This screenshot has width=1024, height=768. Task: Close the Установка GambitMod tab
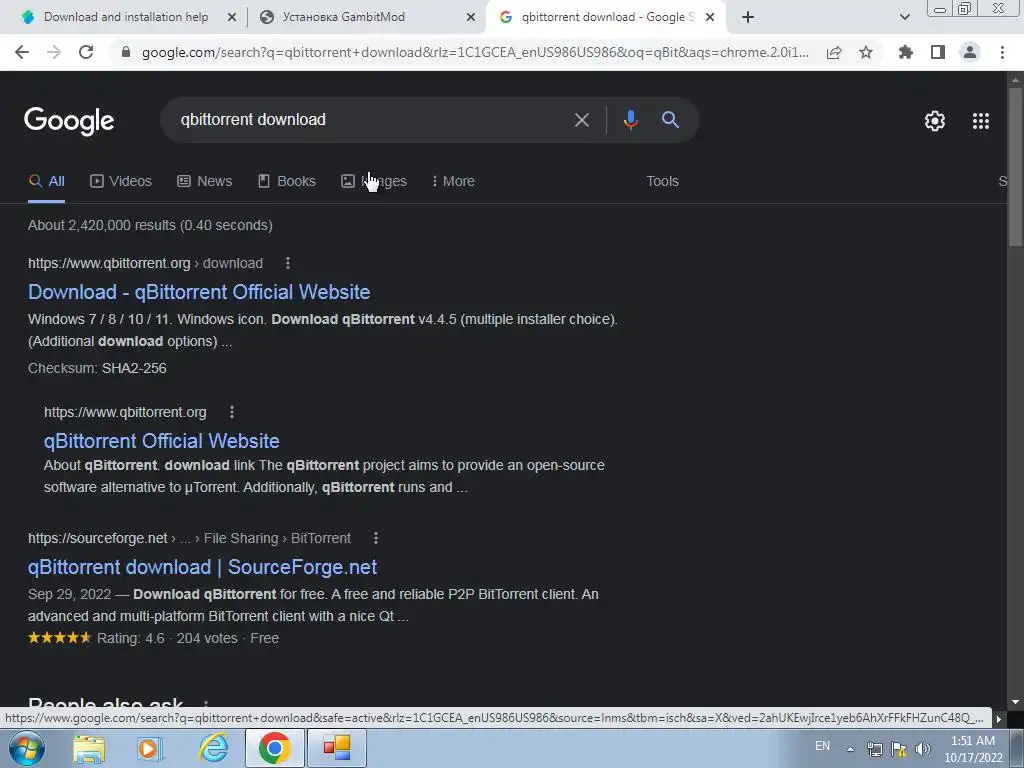[471, 17]
